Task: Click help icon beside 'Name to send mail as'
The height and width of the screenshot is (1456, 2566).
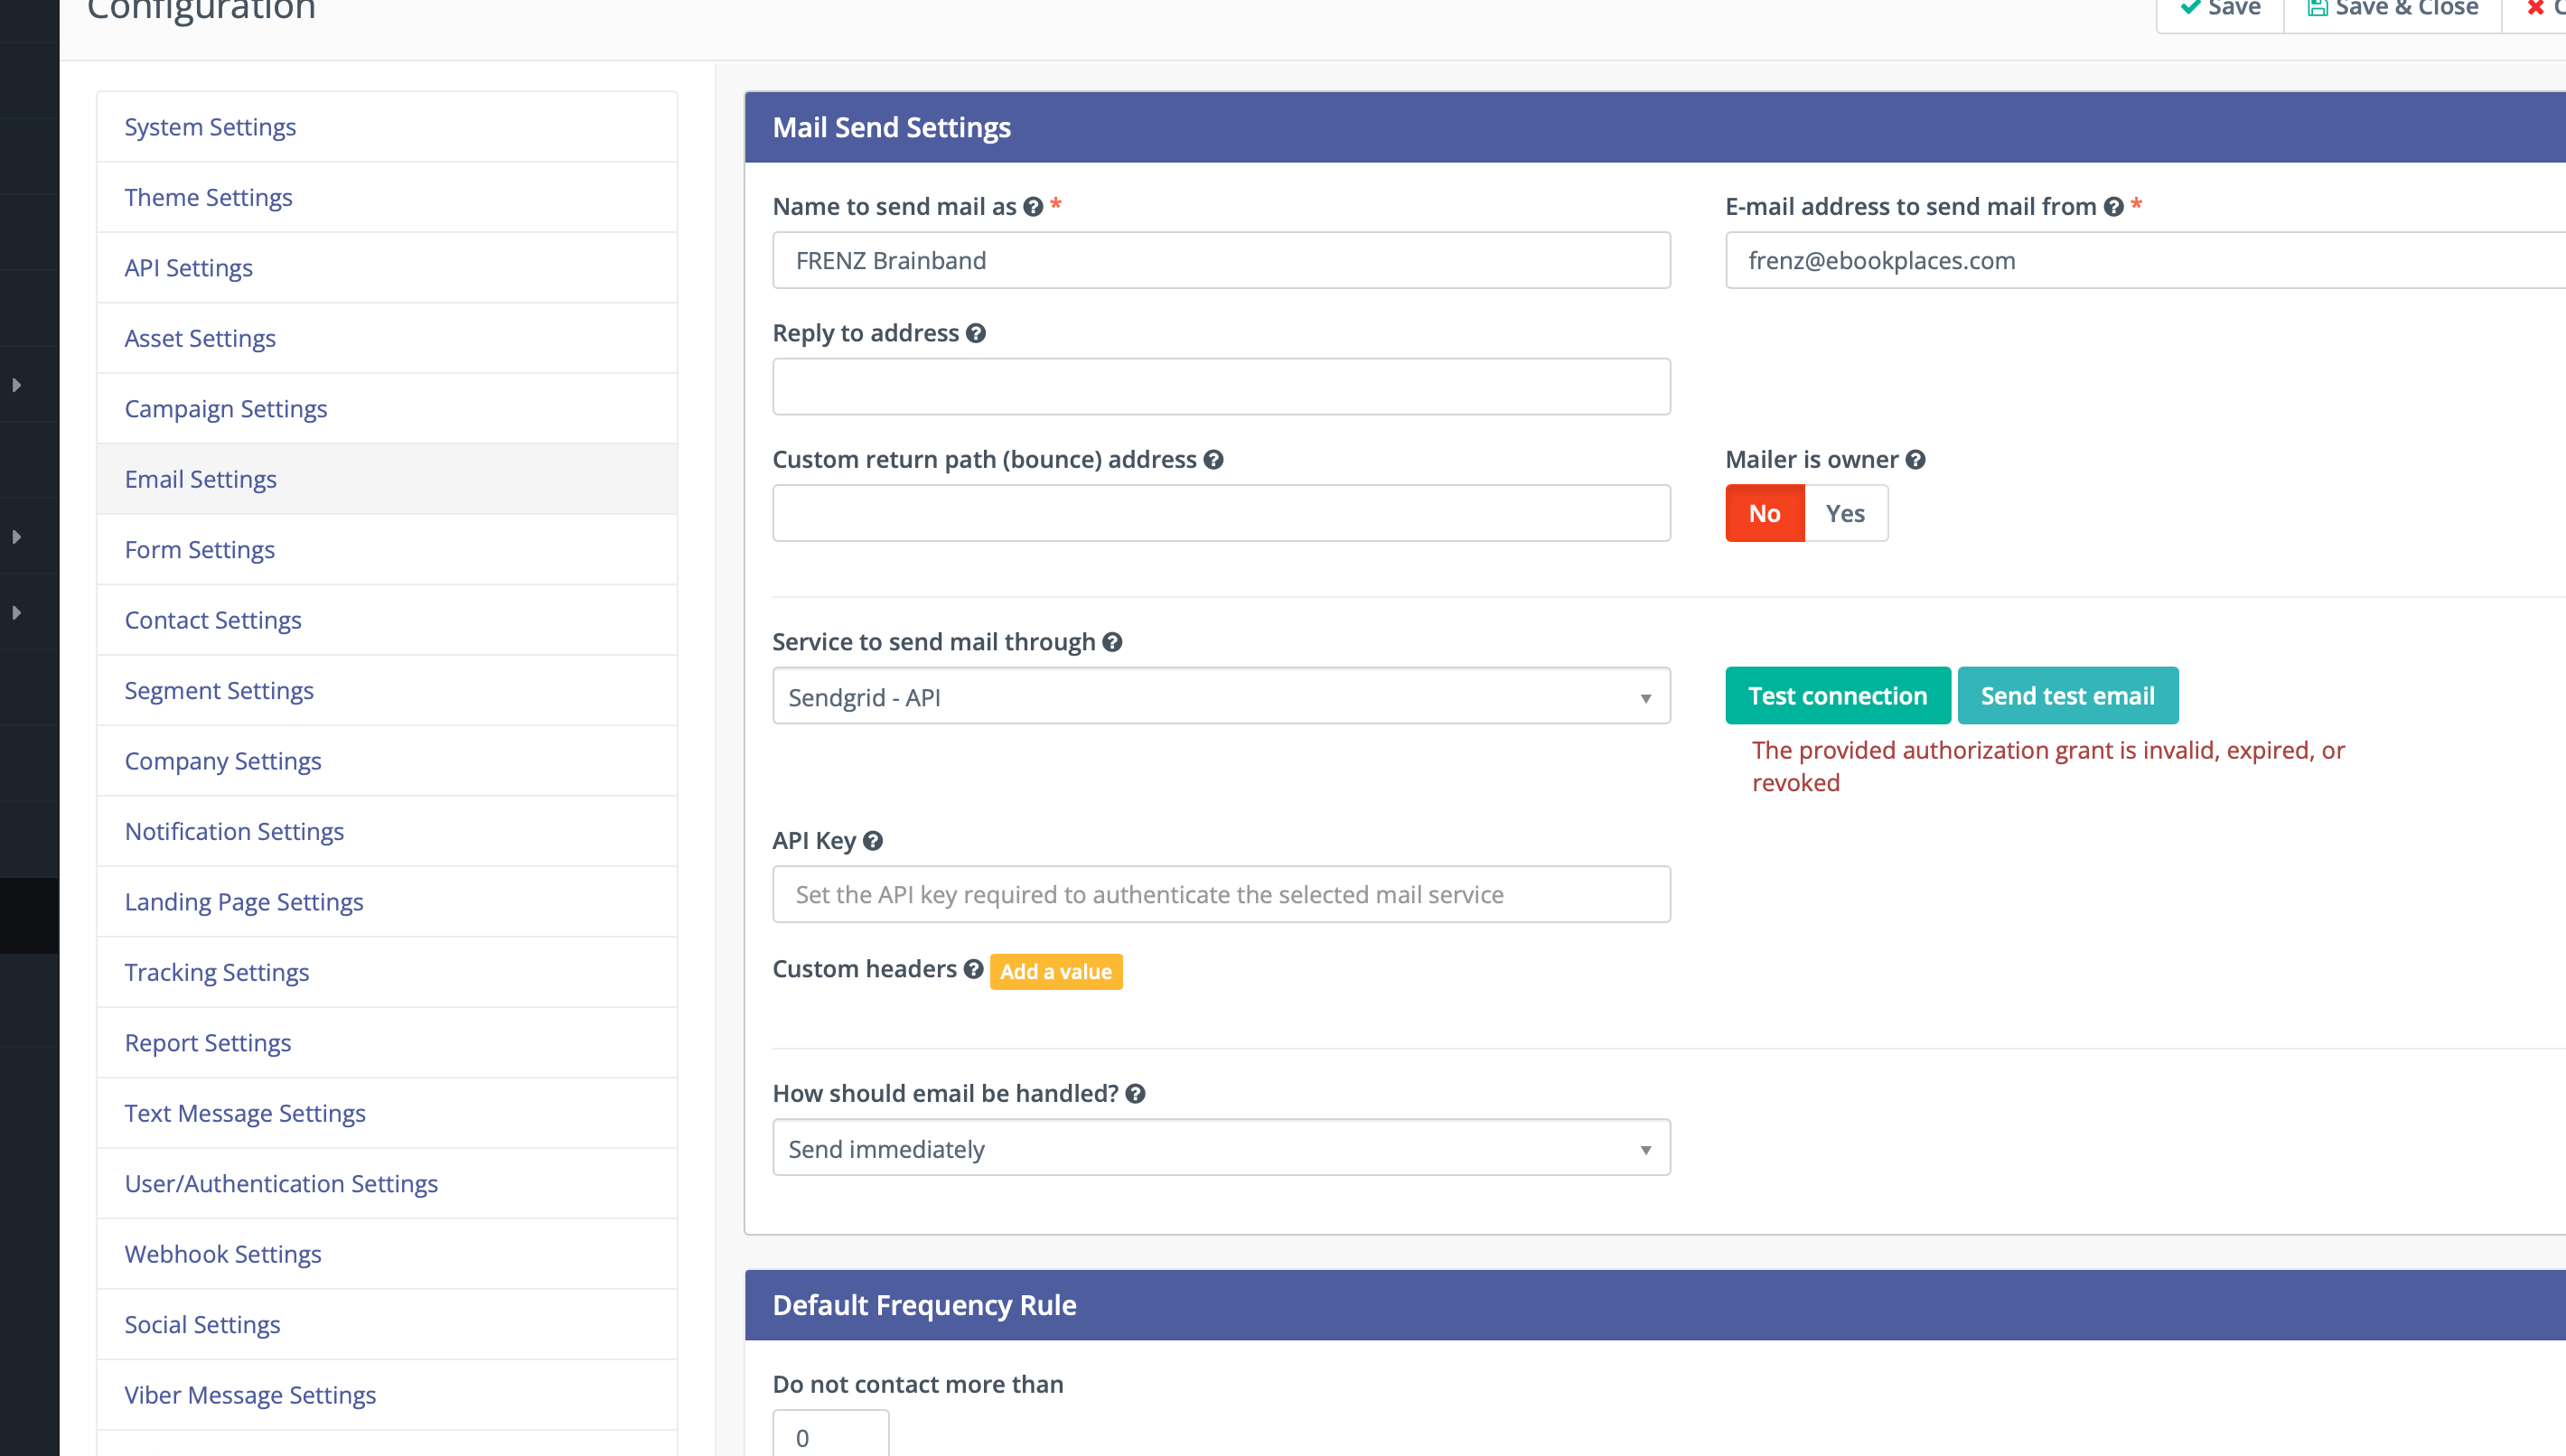Action: click(x=1033, y=207)
